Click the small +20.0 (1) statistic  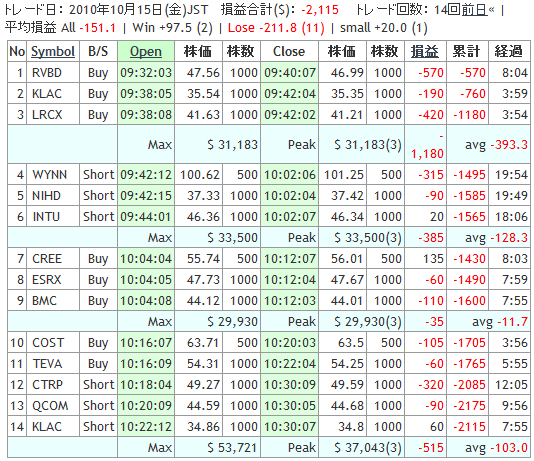click(x=384, y=28)
